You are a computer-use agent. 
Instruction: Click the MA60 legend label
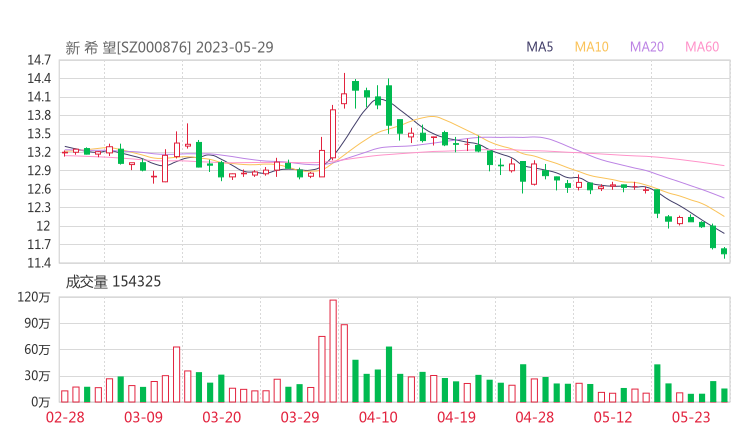click(702, 47)
